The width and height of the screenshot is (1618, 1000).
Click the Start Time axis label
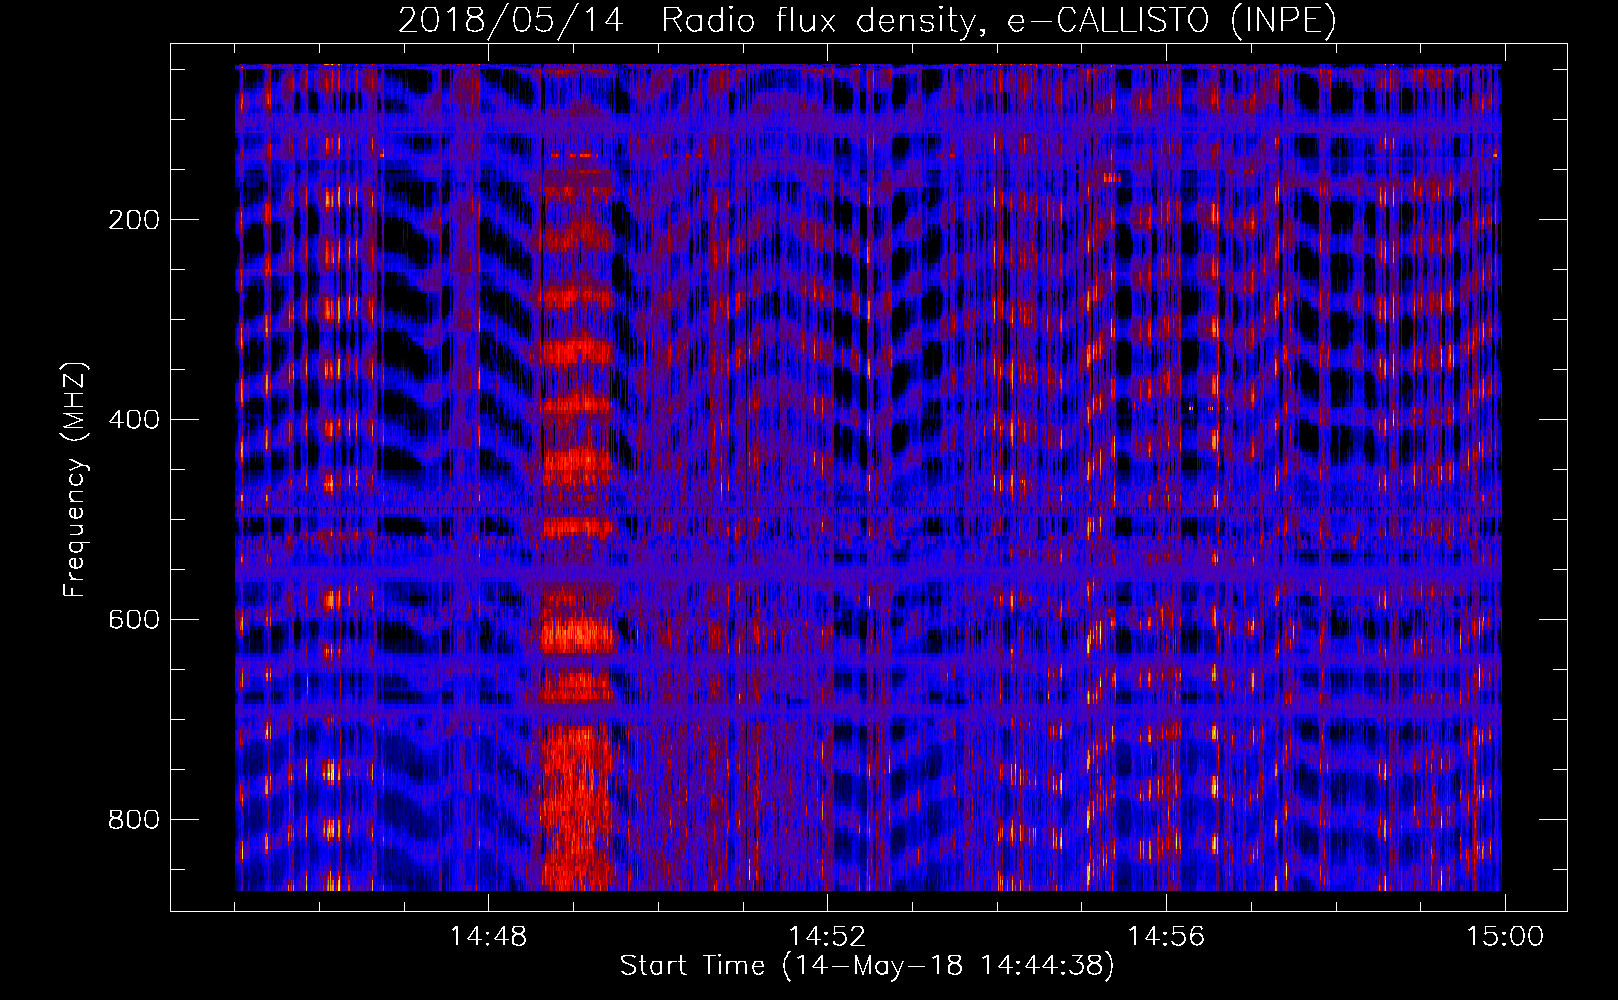point(866,965)
